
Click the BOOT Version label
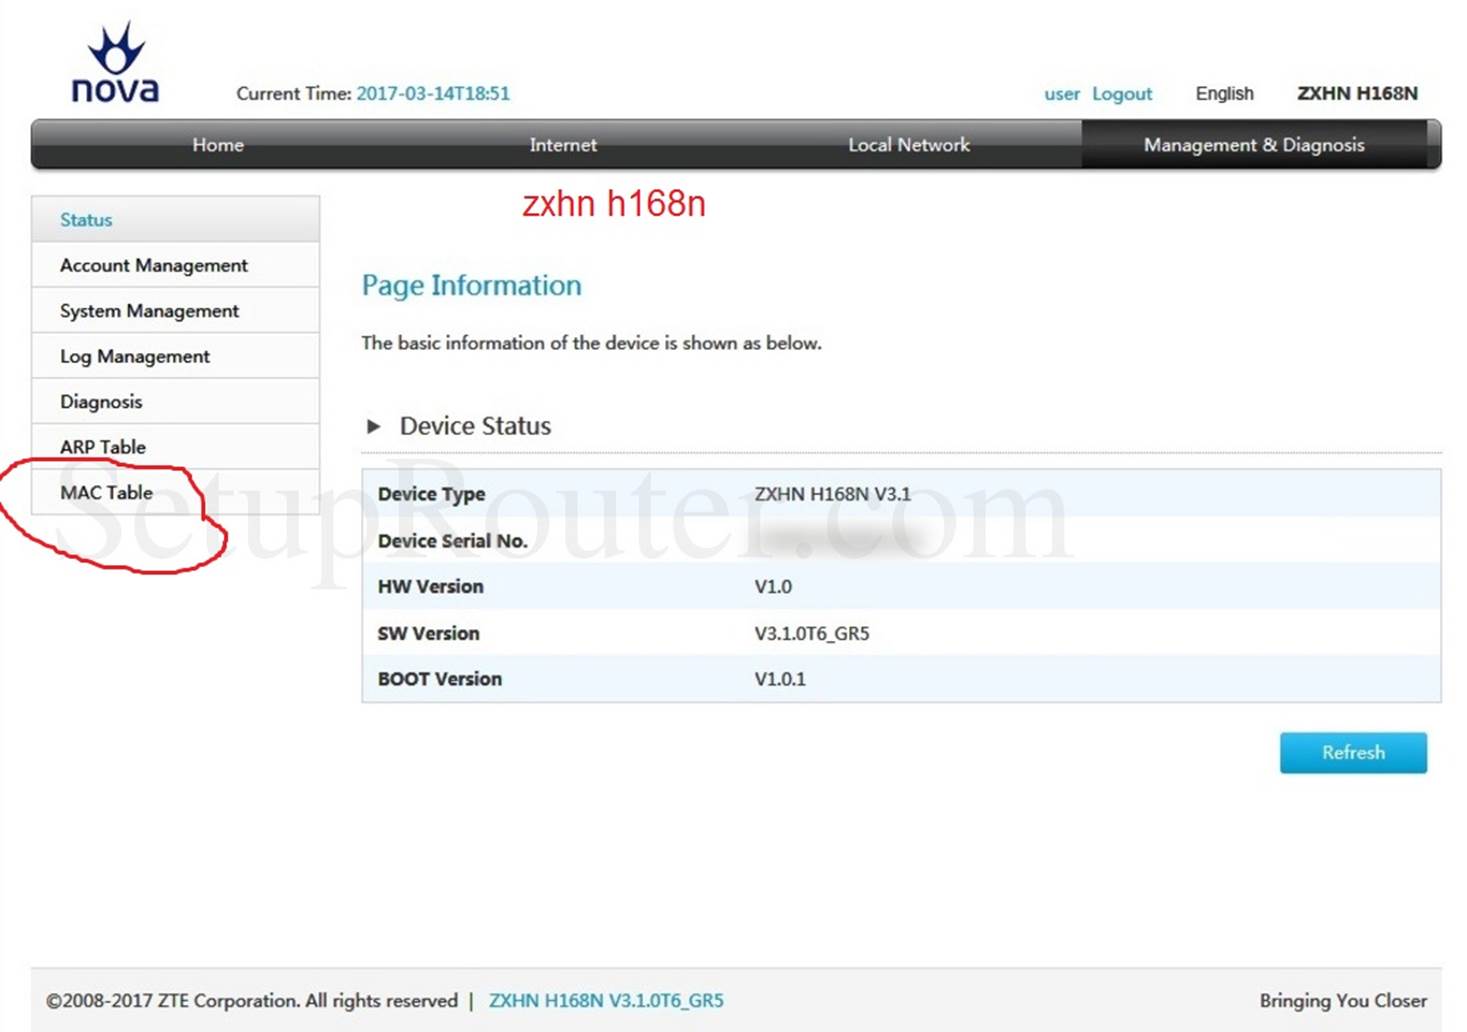coord(440,679)
